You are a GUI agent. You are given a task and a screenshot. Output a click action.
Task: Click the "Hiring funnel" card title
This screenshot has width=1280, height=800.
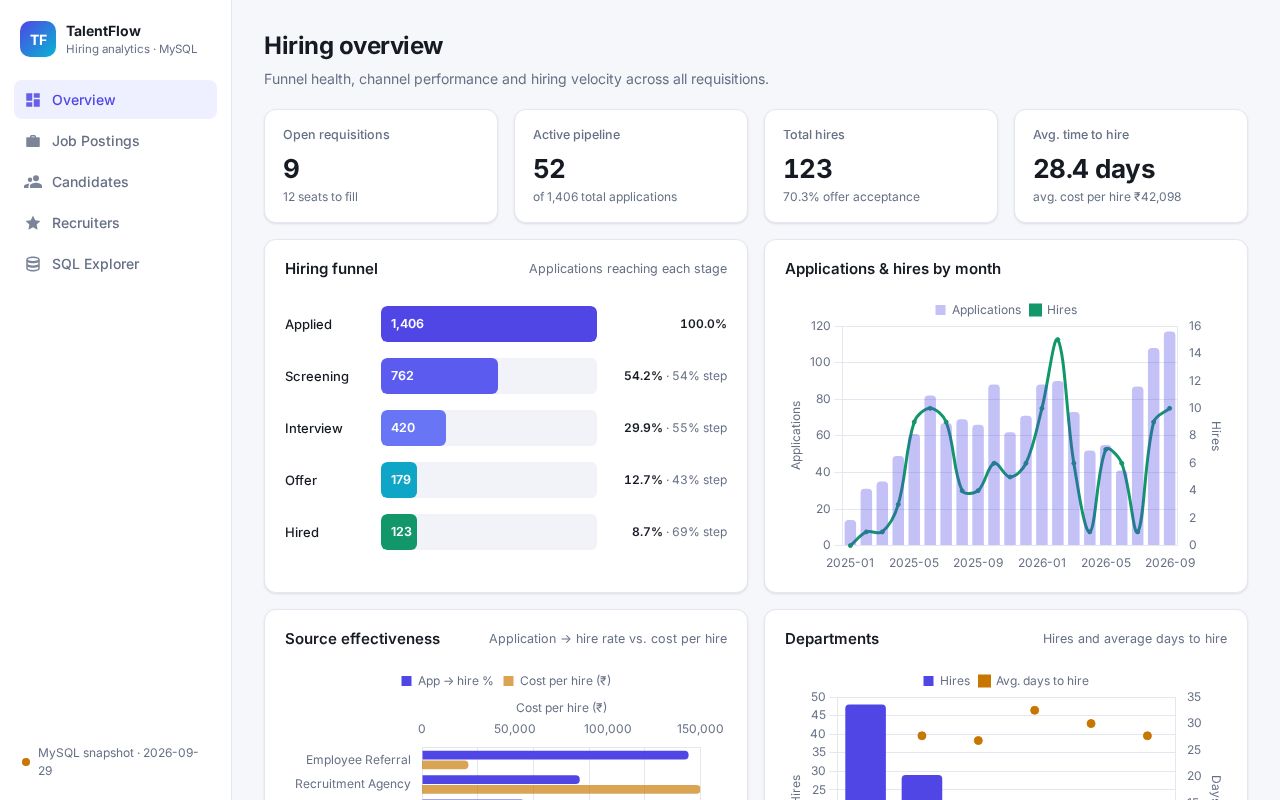click(331, 269)
